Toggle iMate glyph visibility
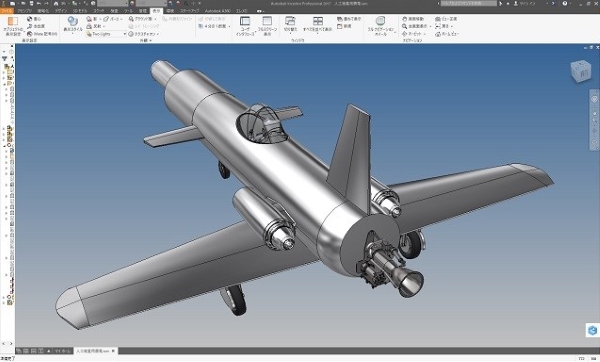 [42, 34]
